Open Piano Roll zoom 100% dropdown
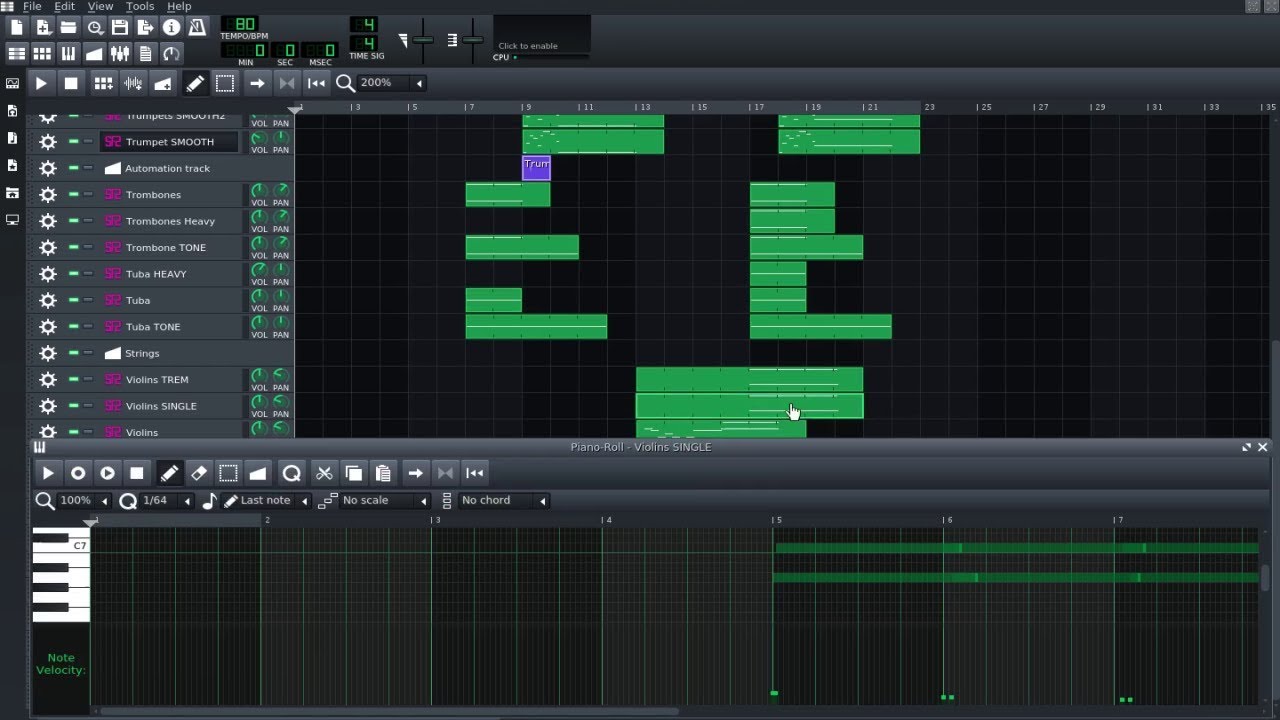The image size is (1280, 720). pos(82,501)
